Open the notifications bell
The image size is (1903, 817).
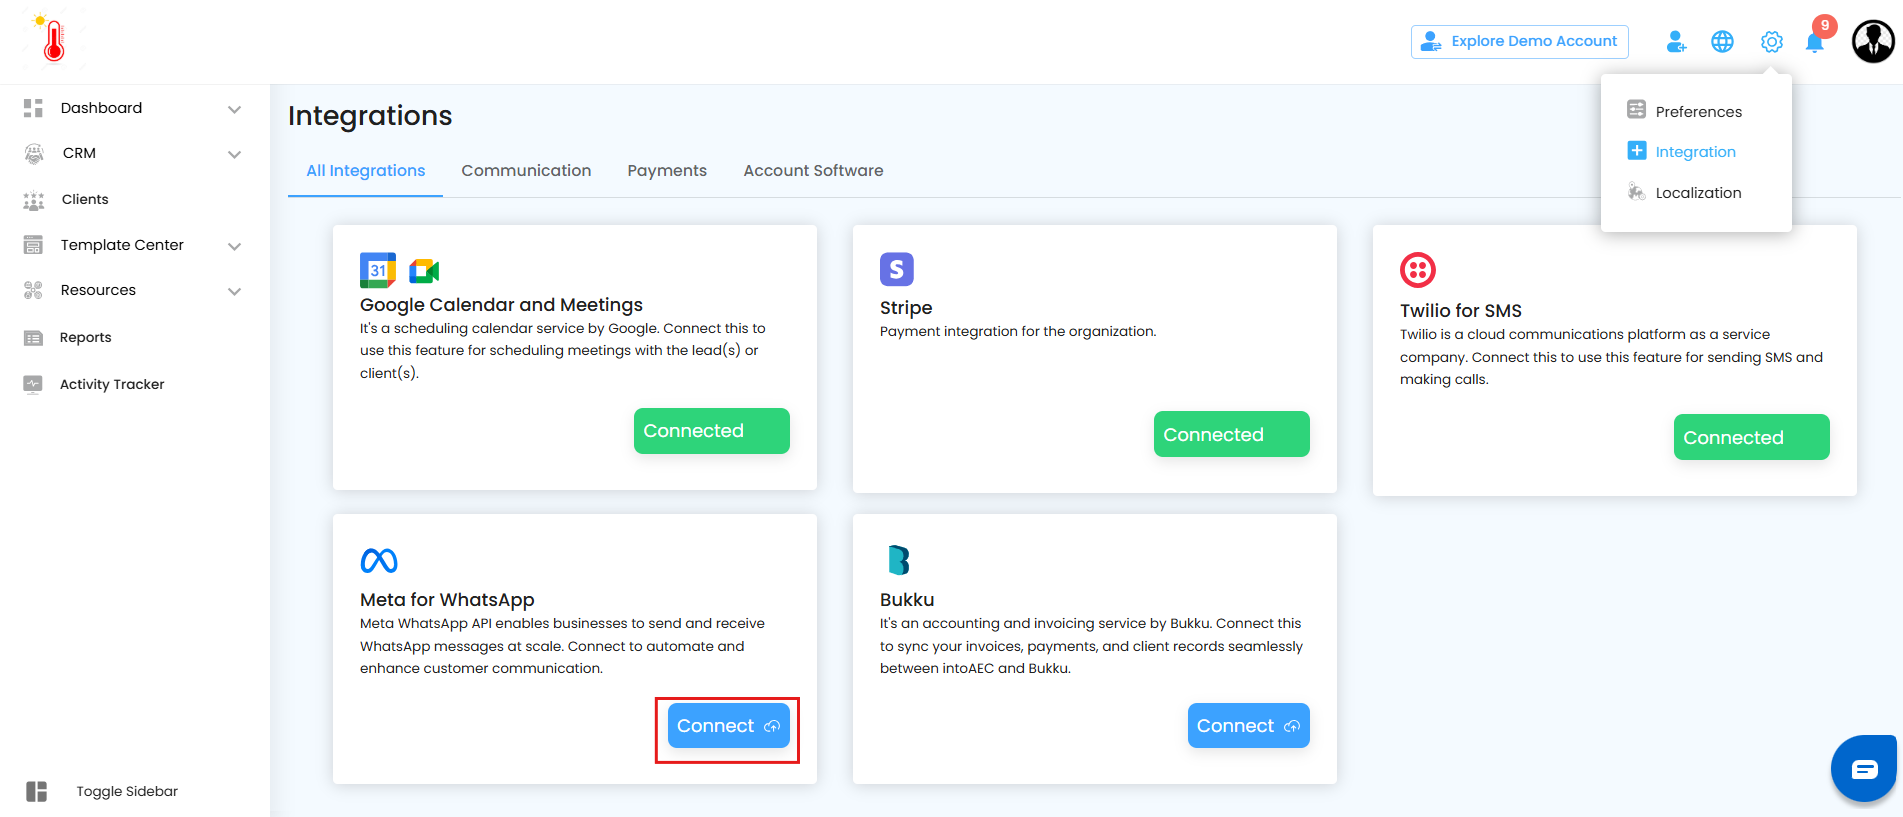(x=1815, y=42)
